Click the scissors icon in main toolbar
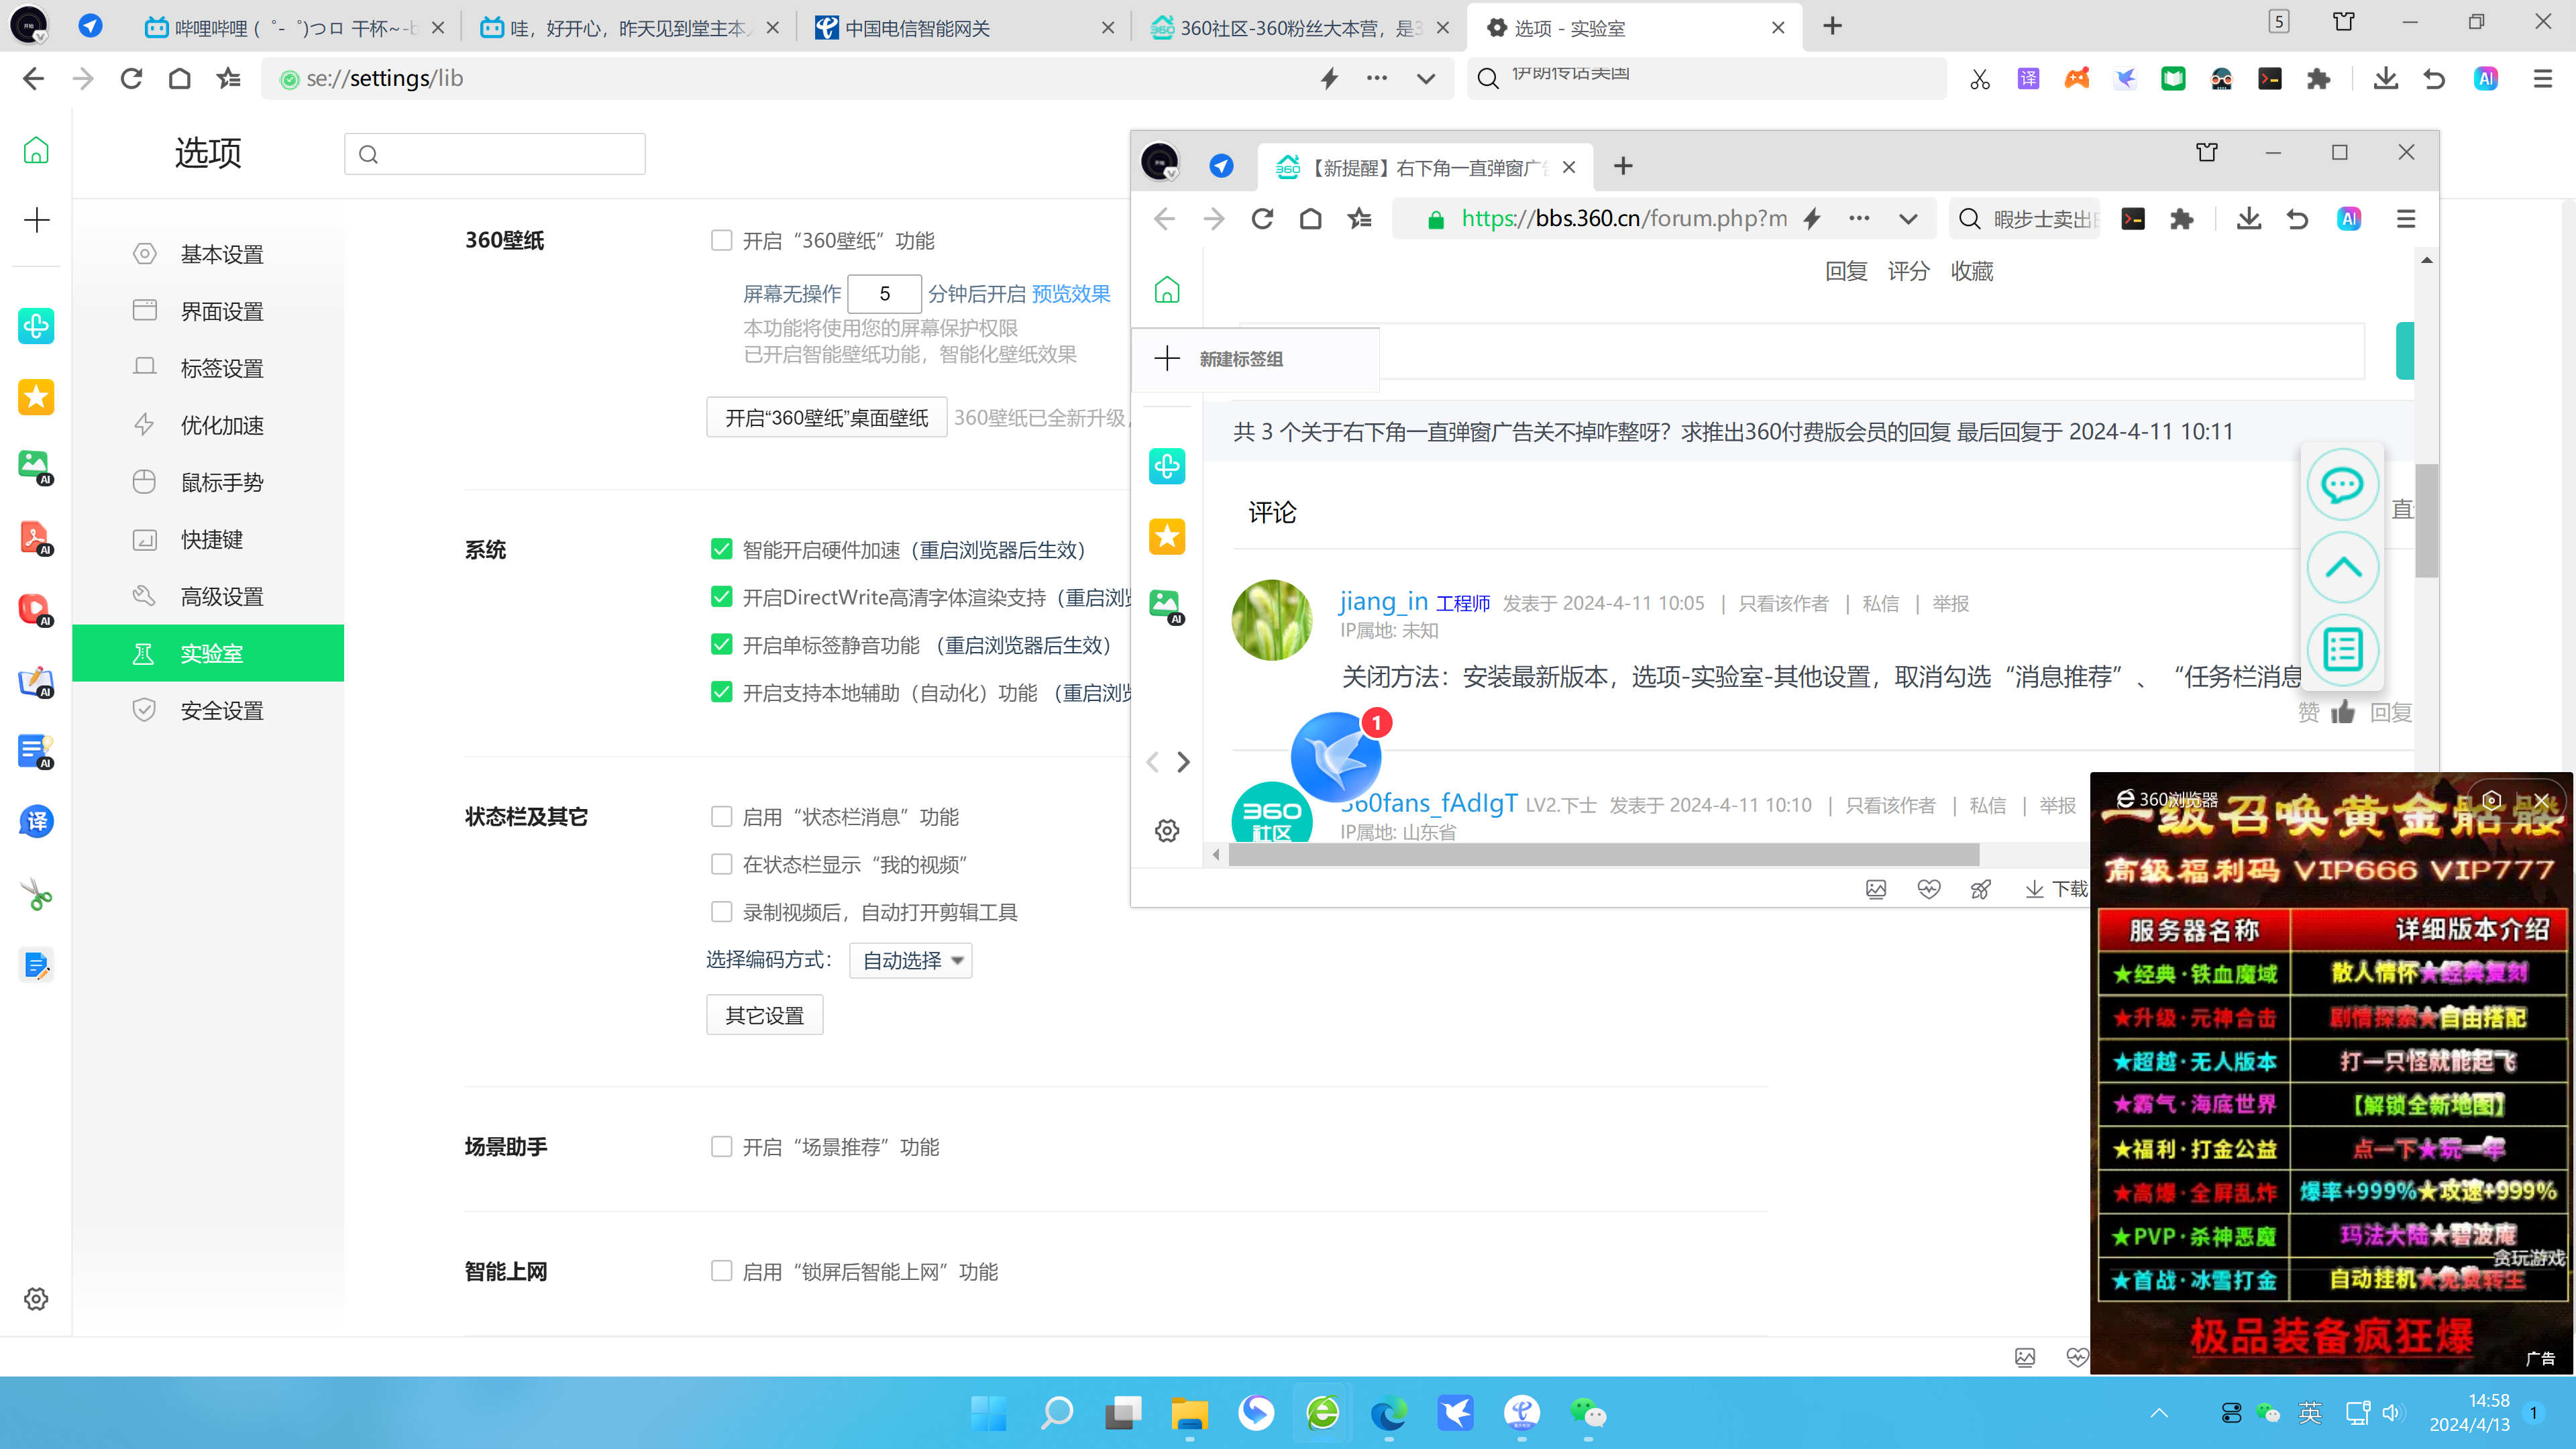This screenshot has height=1449, width=2576. point(1980,79)
